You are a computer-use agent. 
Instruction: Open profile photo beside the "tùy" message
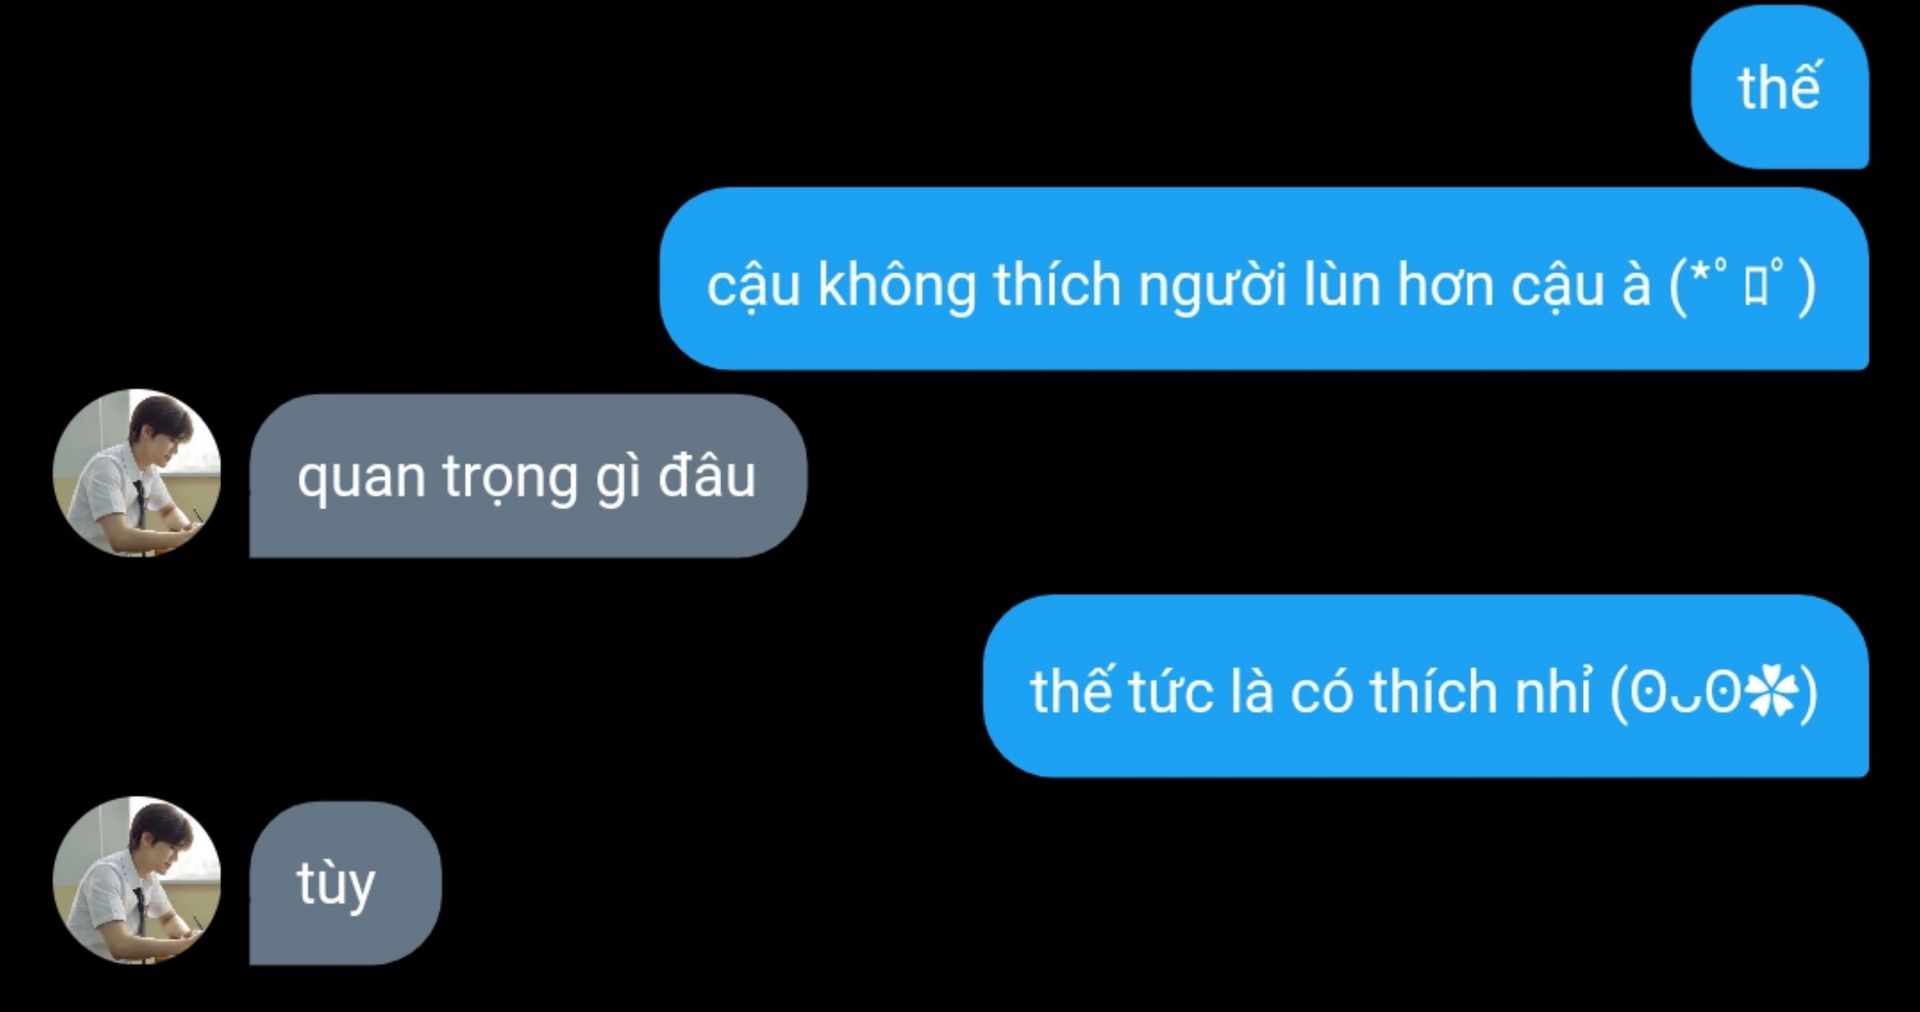(x=137, y=880)
